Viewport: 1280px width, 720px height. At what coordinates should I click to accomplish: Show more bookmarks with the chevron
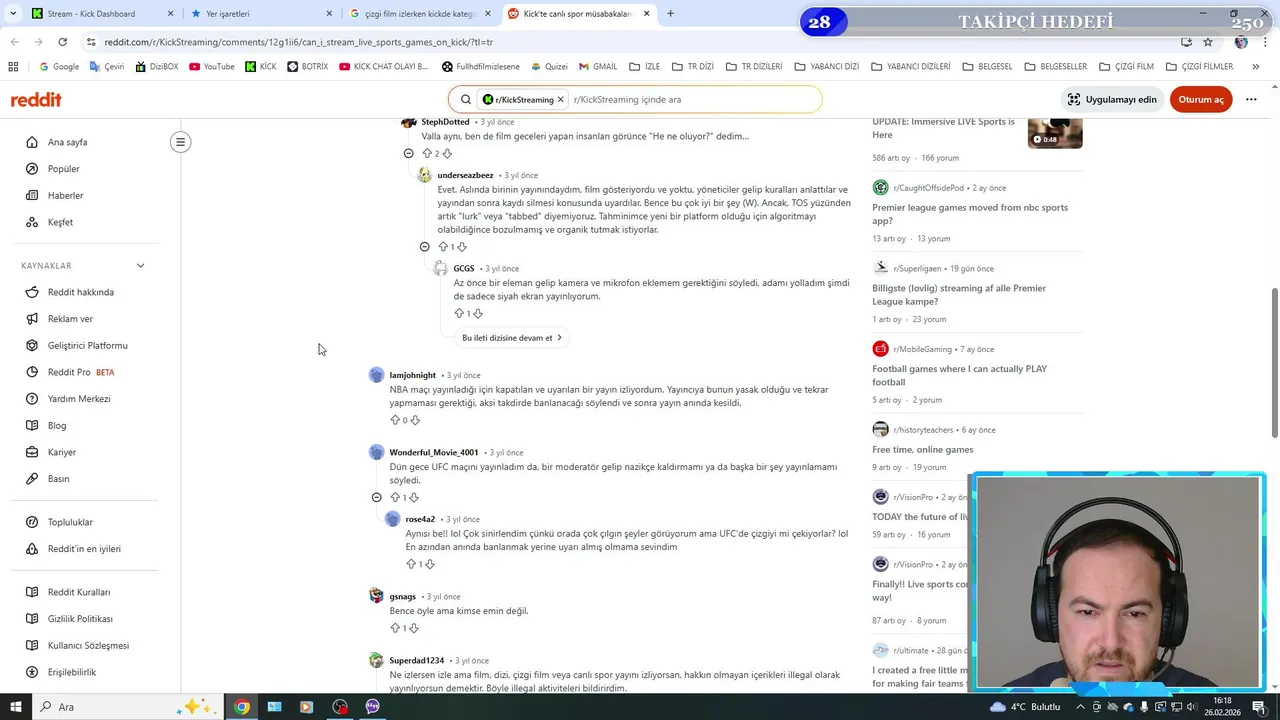point(1255,67)
